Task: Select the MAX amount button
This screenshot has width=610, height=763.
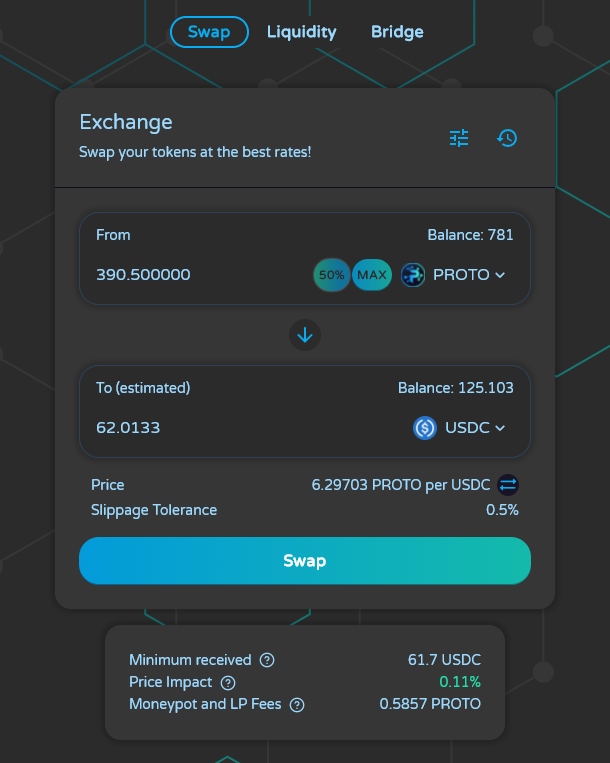Action: pos(372,275)
